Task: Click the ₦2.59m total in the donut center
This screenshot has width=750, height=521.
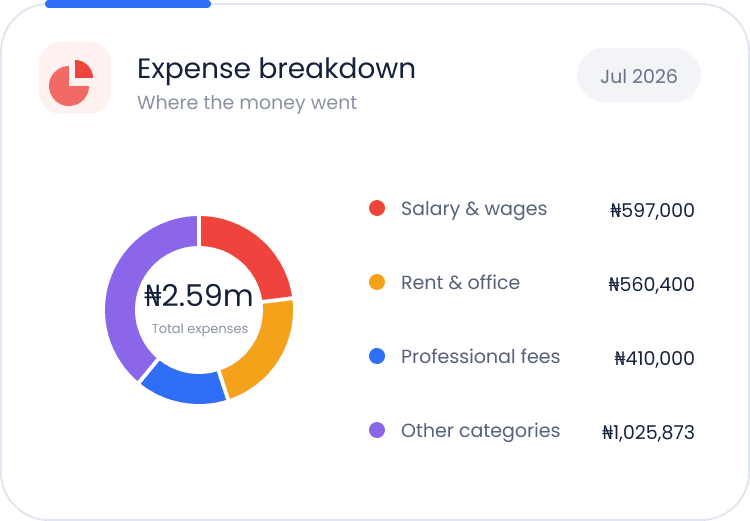Action: coord(199,295)
